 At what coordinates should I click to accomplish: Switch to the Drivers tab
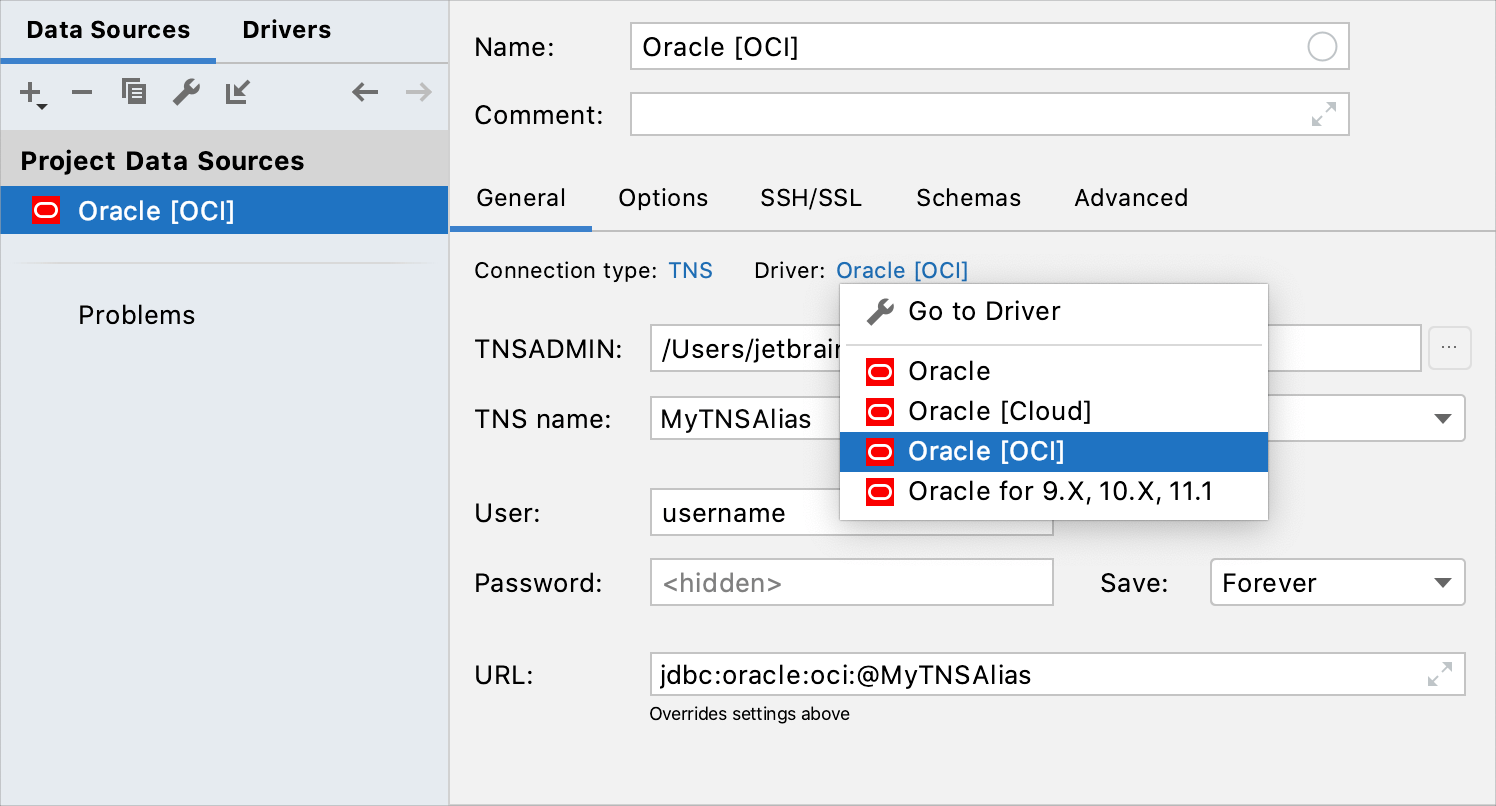[x=286, y=30]
